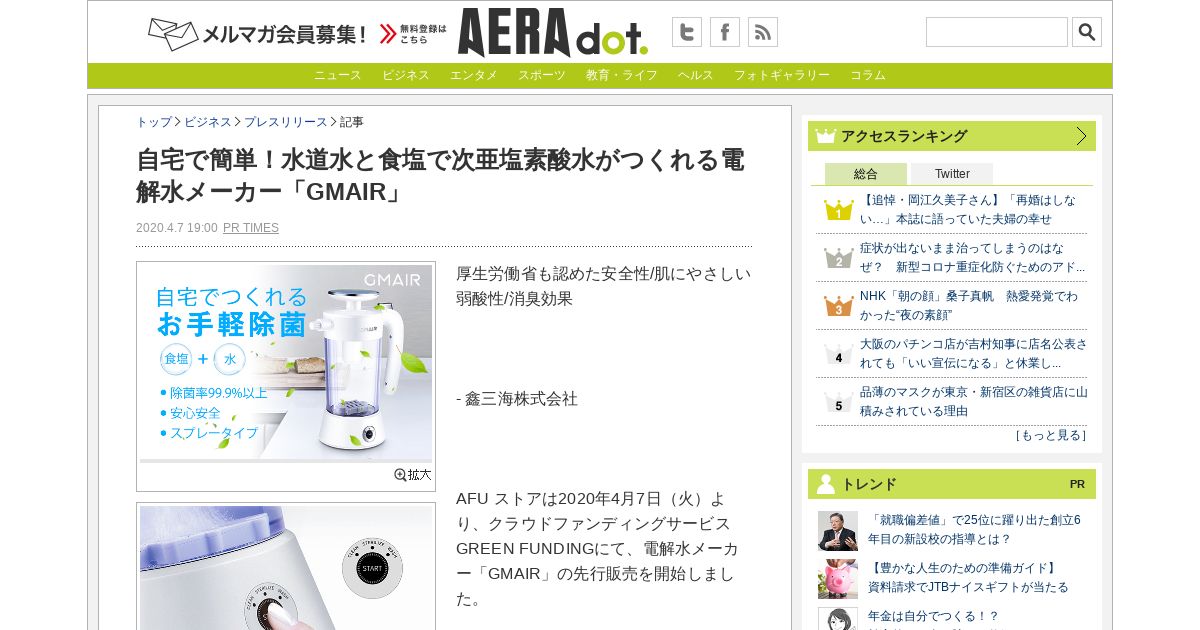Open the PR TIMES source link
Screen dimensions: 1200x630
point(251,228)
